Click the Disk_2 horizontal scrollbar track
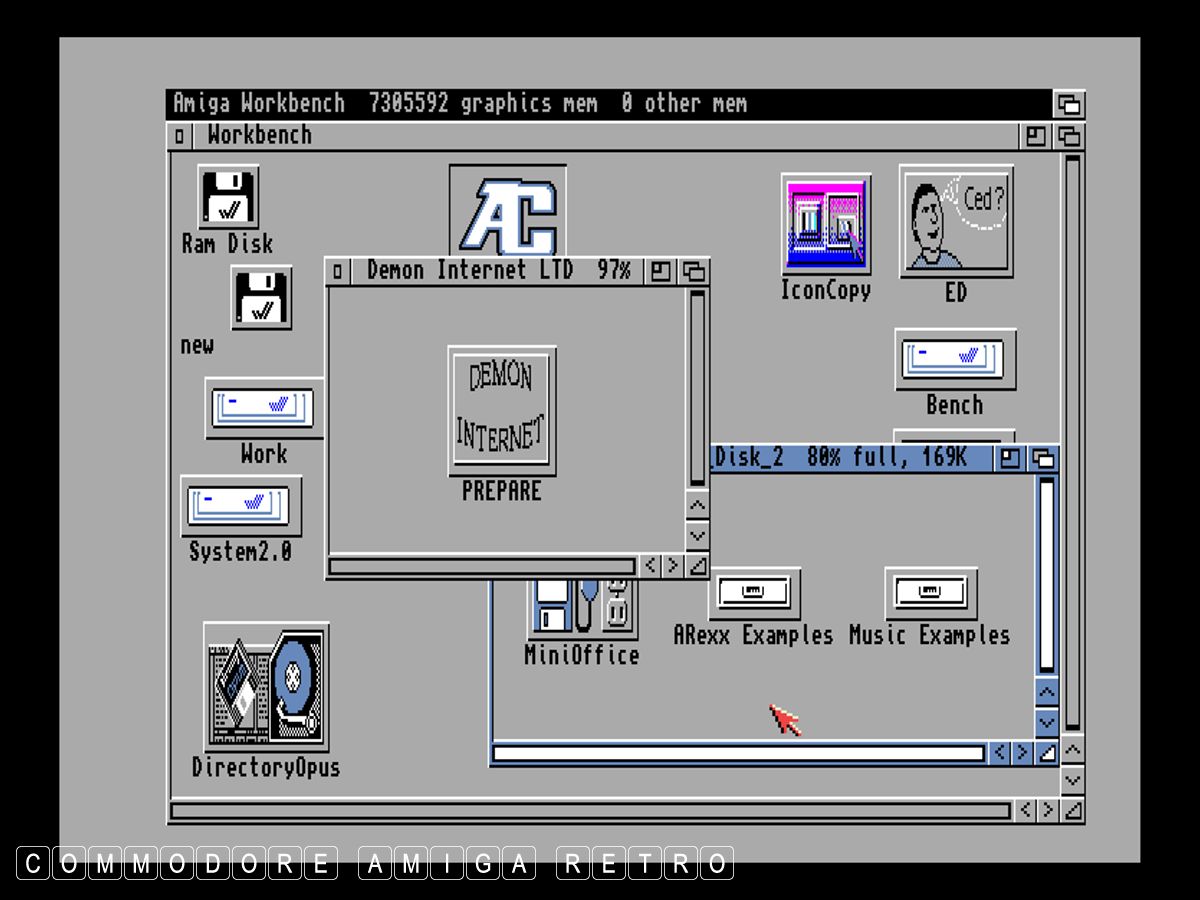 (738, 753)
